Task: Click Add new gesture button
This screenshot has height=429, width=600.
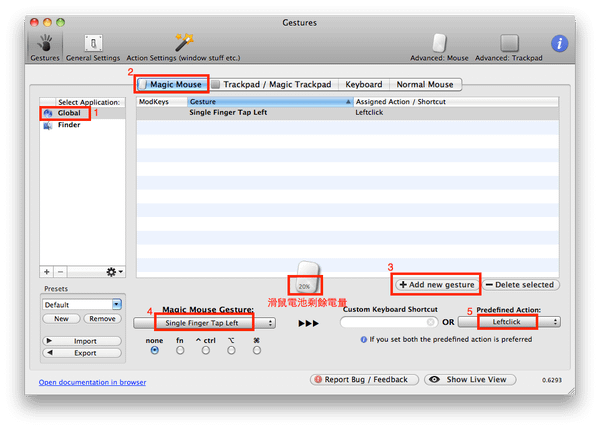Action: [437, 285]
